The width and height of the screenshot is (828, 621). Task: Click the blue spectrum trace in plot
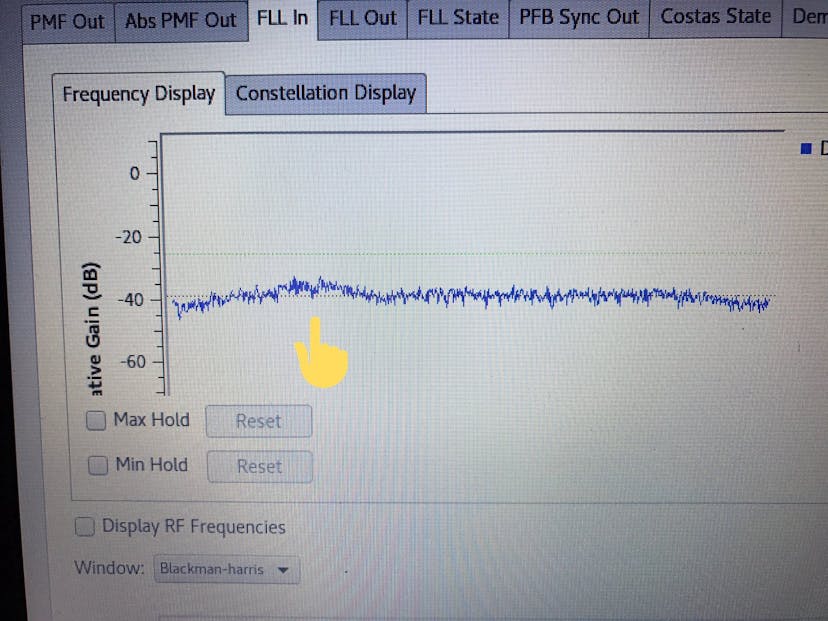(471, 296)
